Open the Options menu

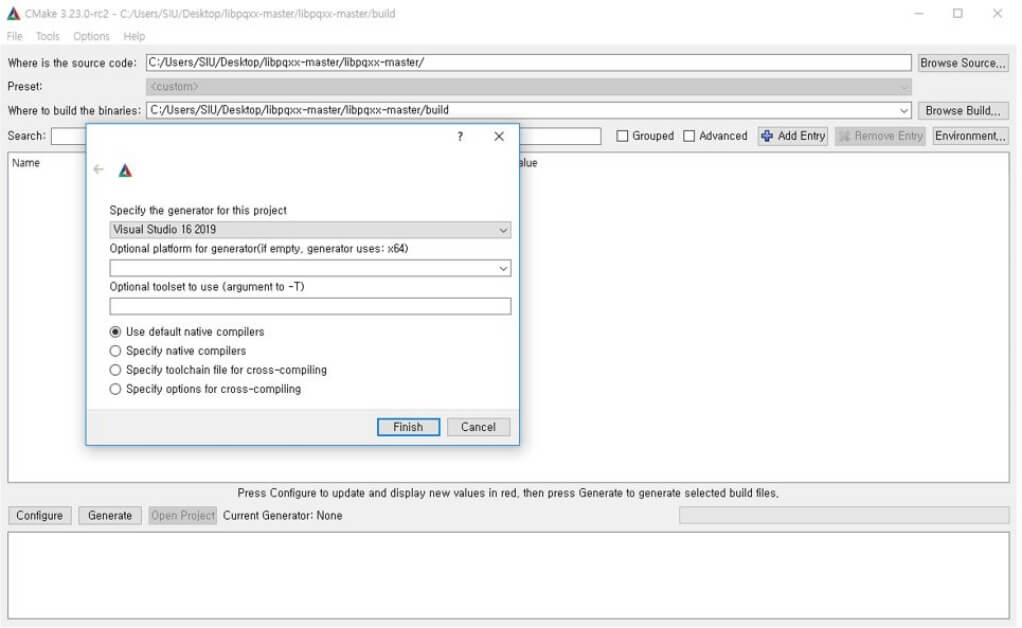(91, 36)
